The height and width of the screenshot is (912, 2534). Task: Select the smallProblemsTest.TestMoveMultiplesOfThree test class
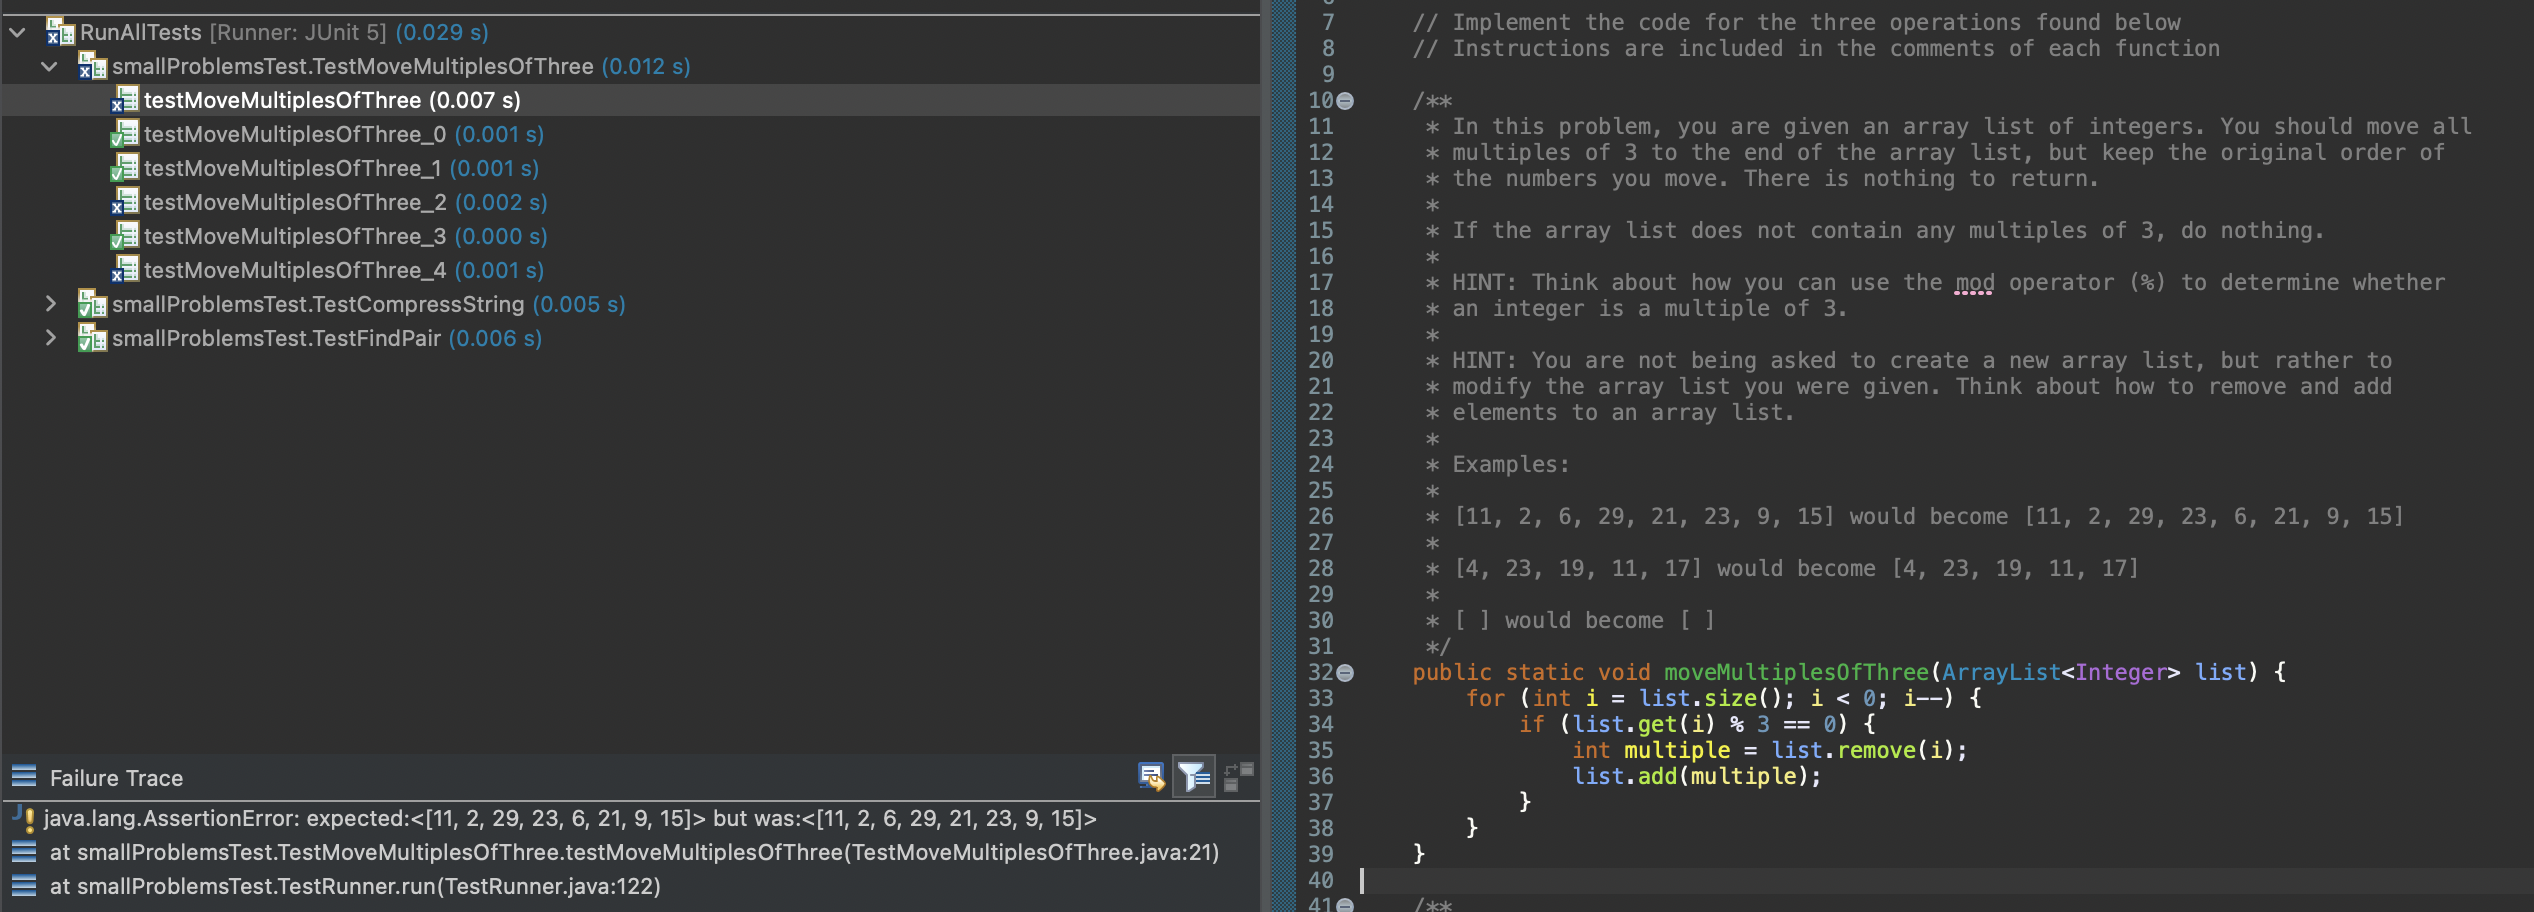pos(355,66)
